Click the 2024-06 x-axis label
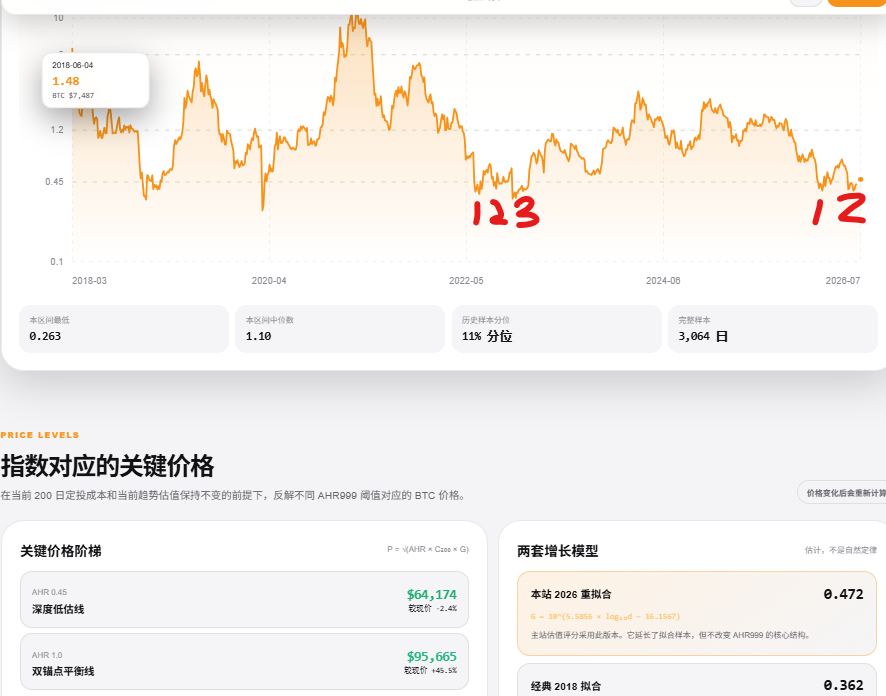886x696 pixels. [663, 281]
